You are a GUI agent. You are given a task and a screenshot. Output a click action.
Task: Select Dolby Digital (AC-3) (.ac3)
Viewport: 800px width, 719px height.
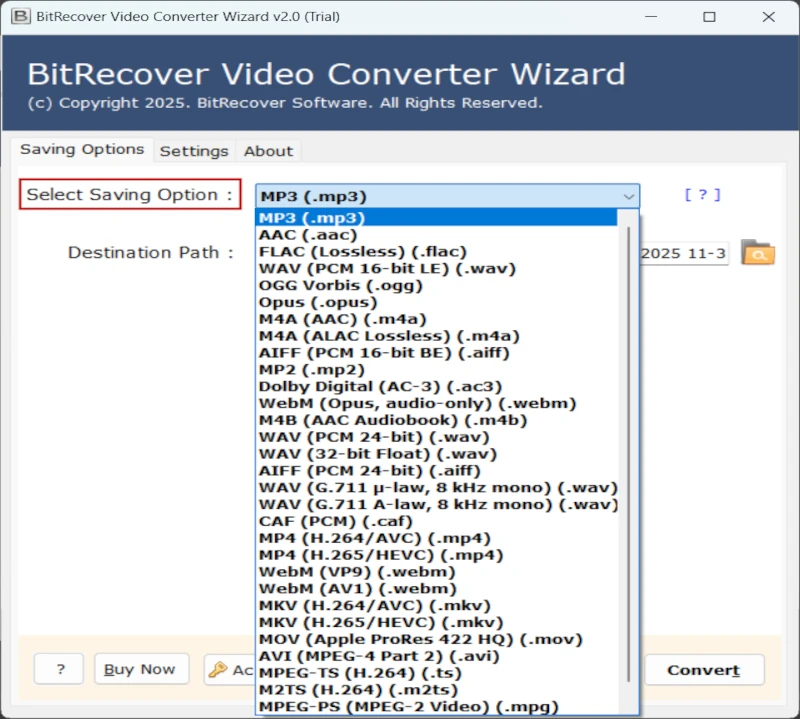point(436,386)
